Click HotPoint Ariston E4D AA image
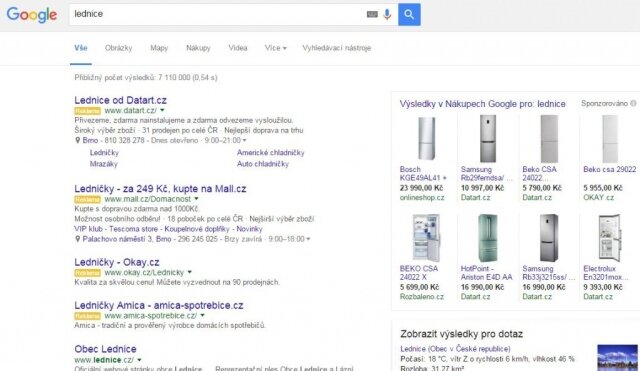 pos(488,238)
